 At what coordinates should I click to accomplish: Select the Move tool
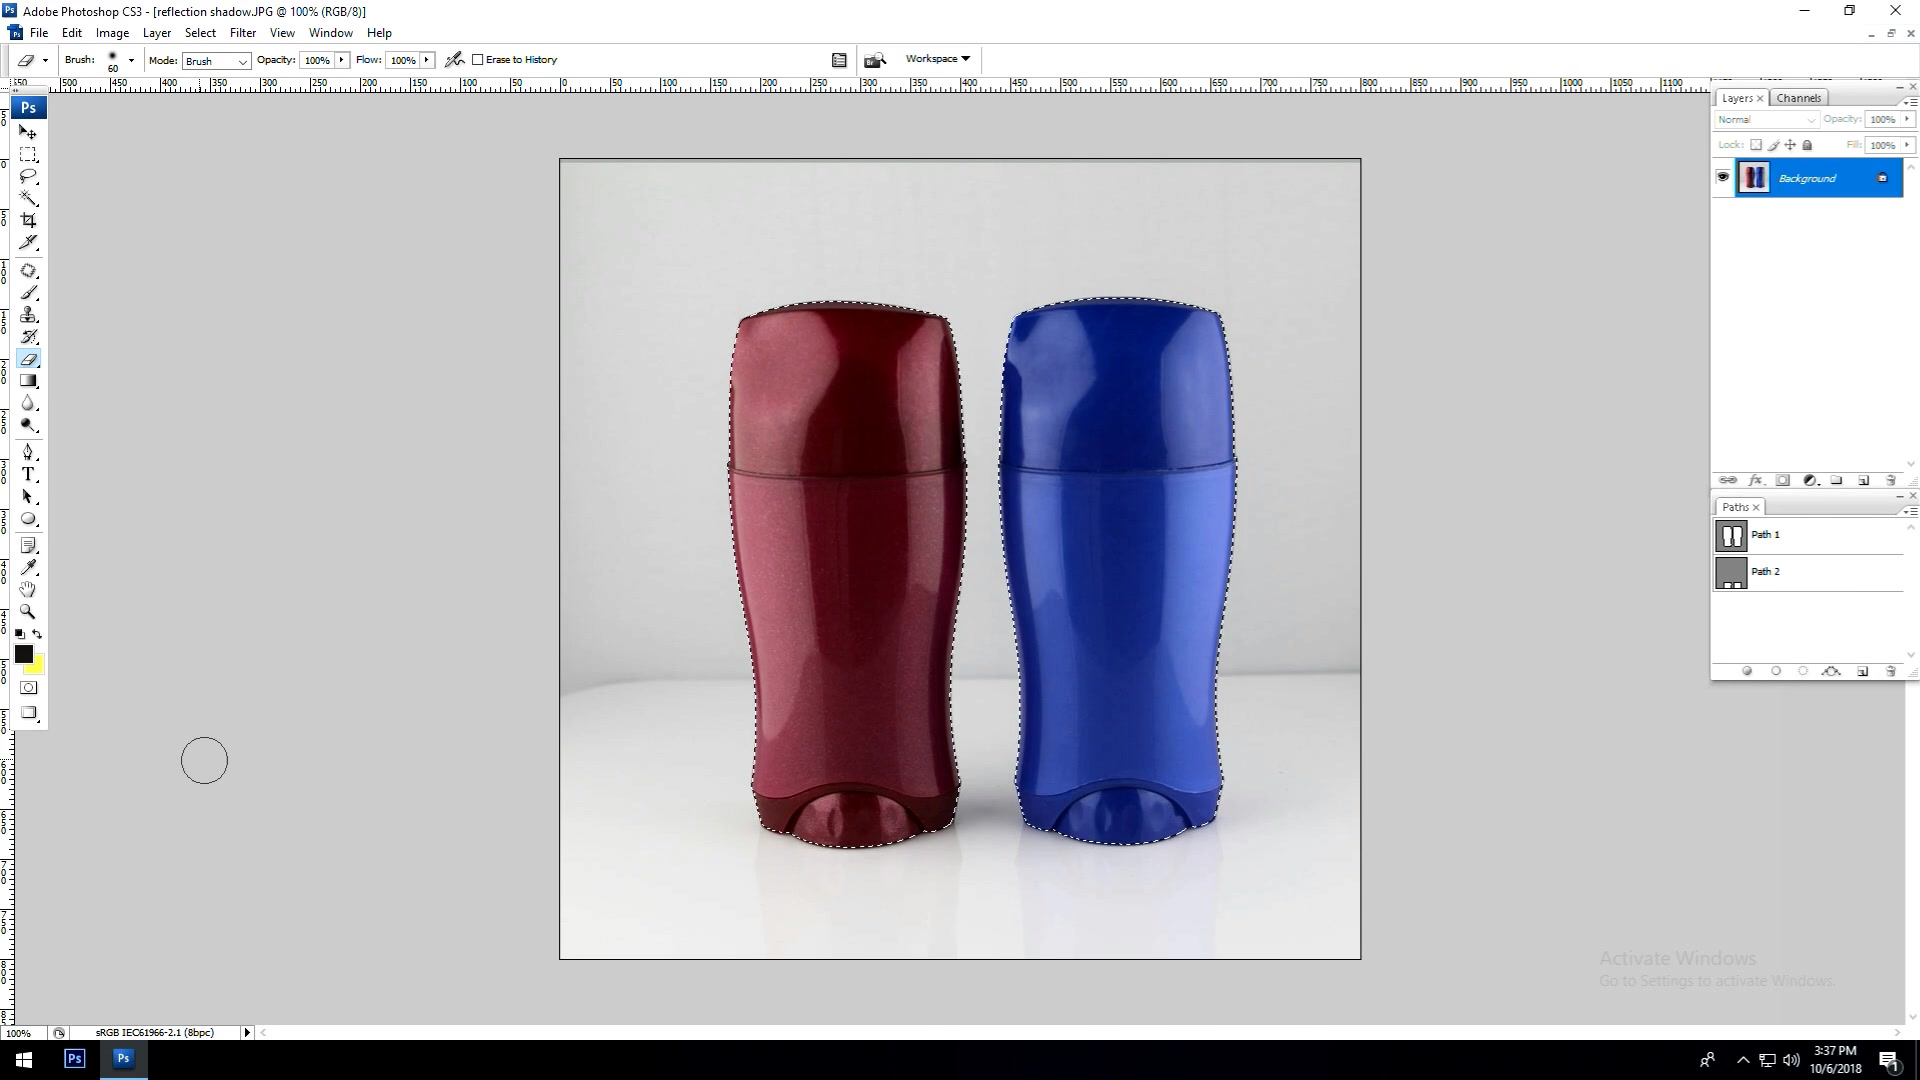coord(28,132)
